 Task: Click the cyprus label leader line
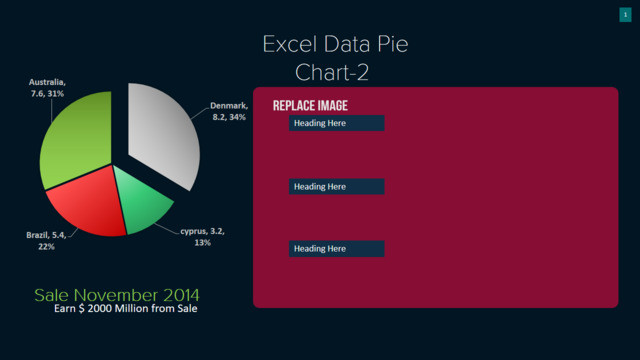(x=167, y=229)
